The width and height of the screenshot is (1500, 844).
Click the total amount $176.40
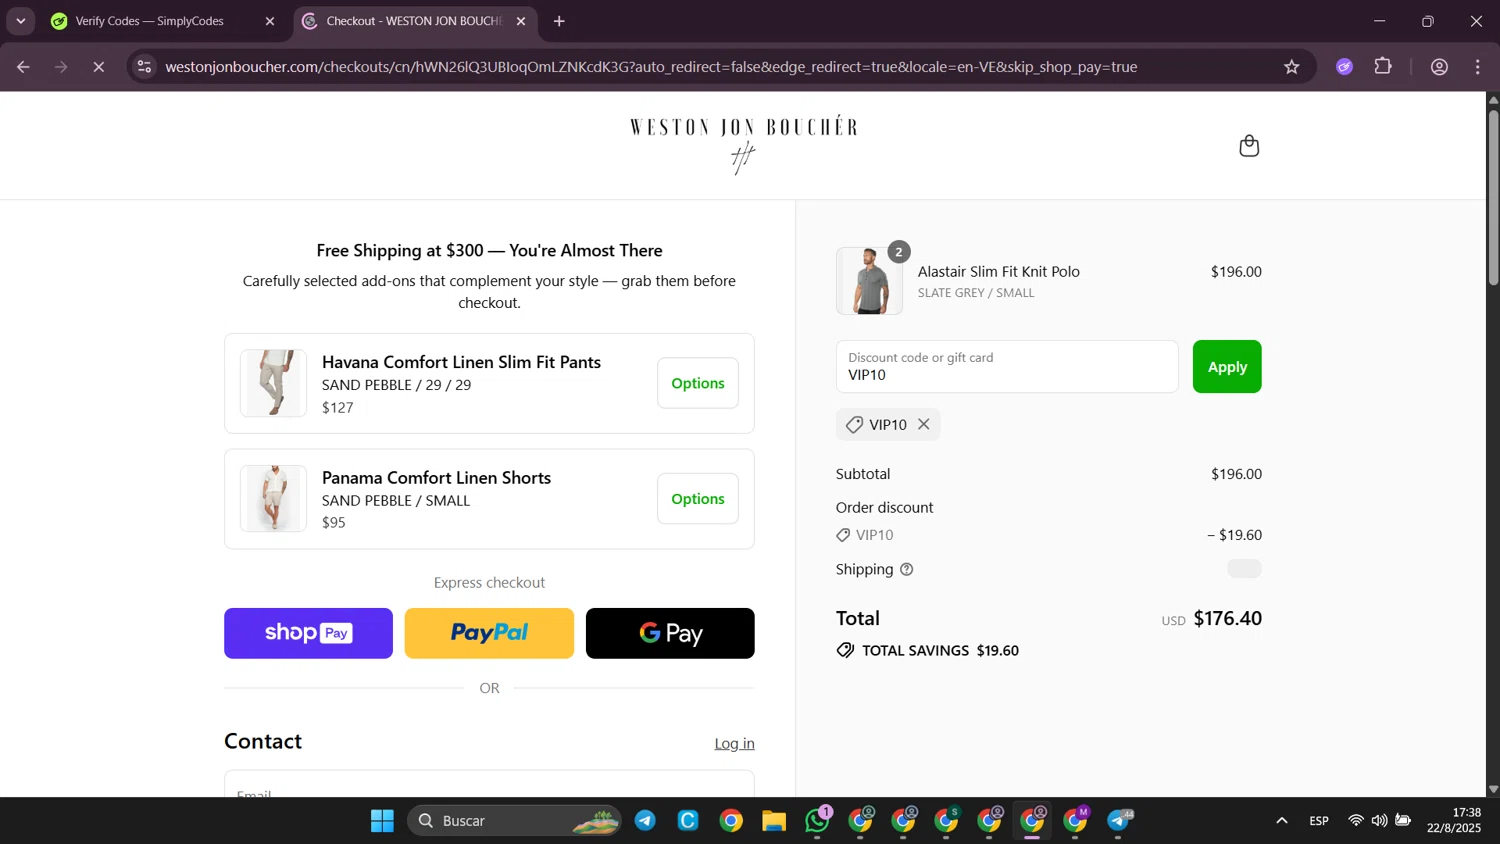click(1227, 618)
